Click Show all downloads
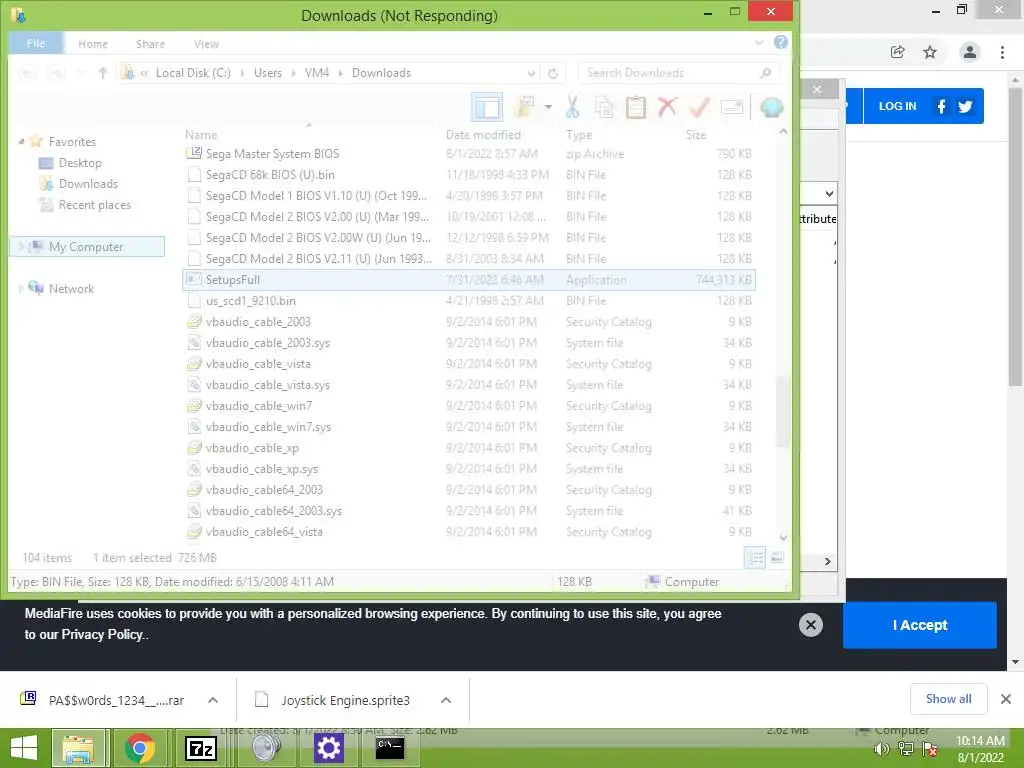The height and width of the screenshot is (768, 1024). tap(948, 699)
